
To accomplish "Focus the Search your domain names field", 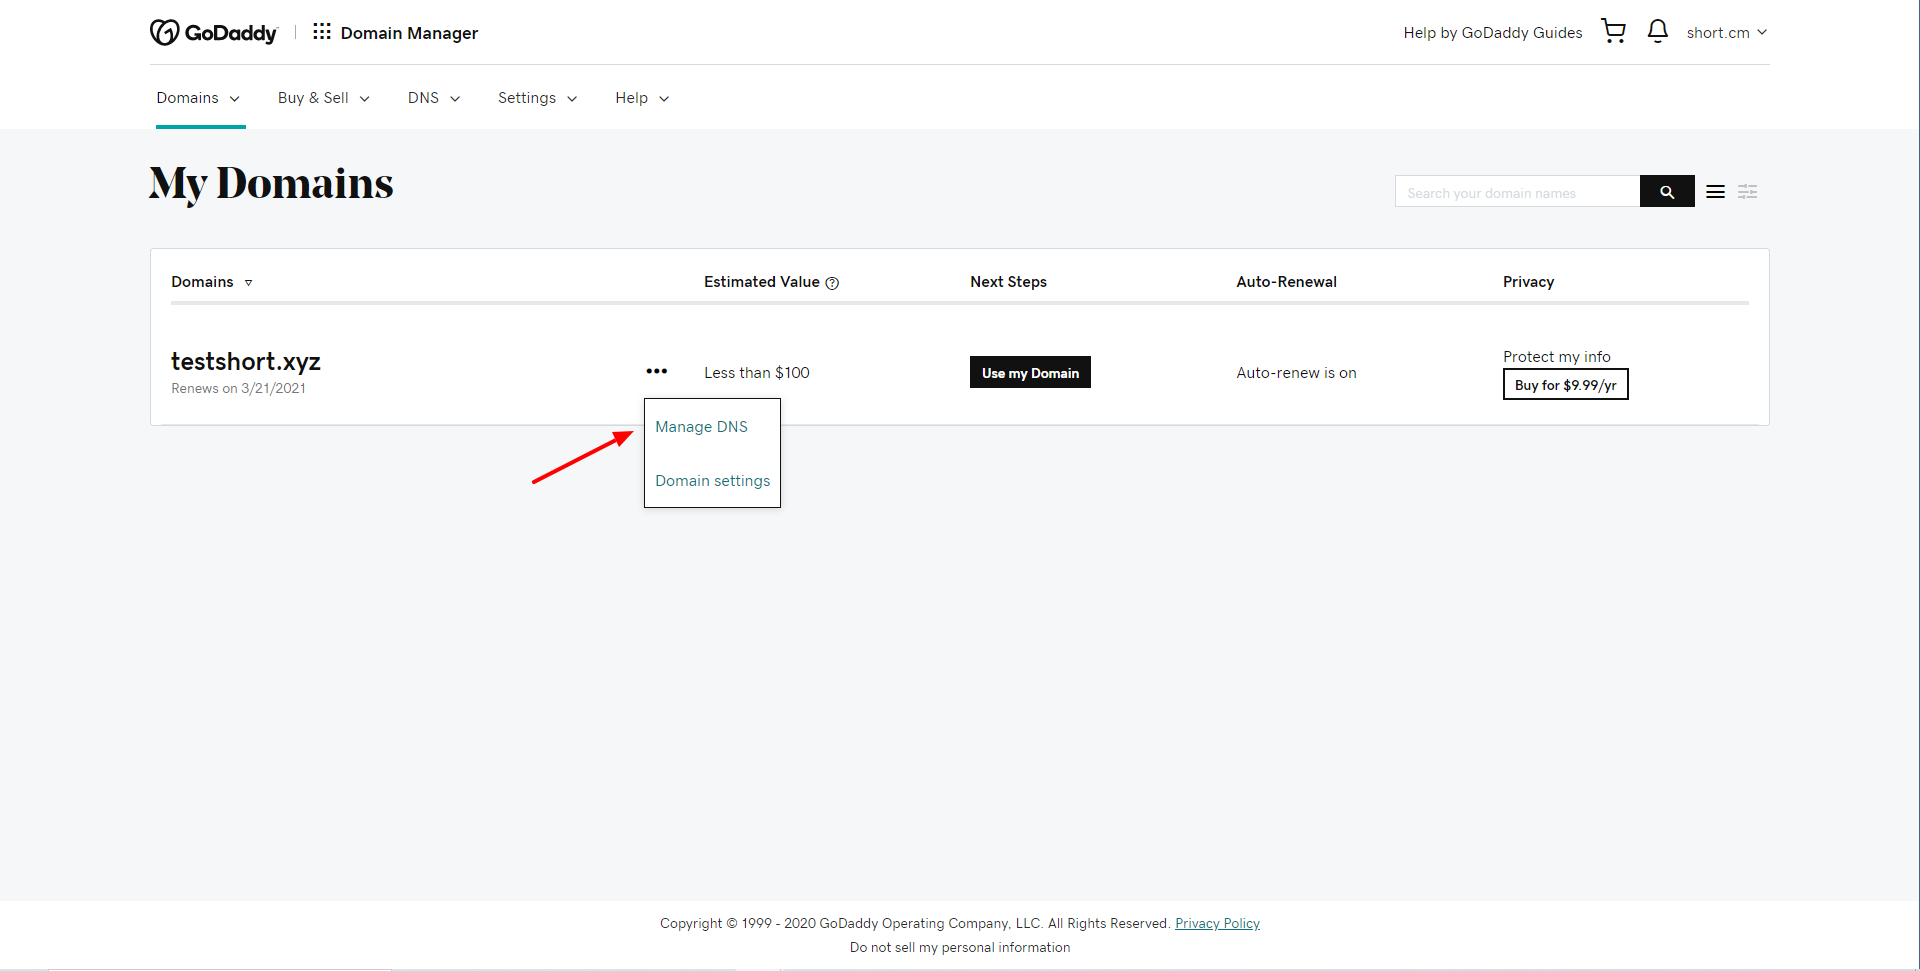I will [x=1517, y=192].
